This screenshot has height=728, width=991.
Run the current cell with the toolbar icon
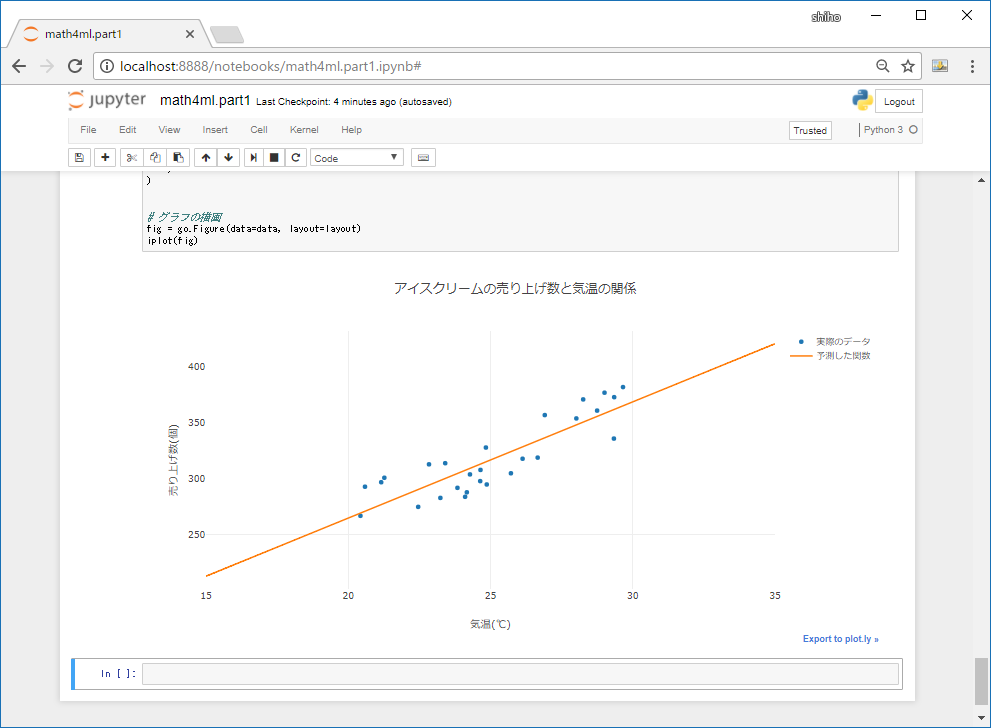pyautogui.click(x=253, y=157)
